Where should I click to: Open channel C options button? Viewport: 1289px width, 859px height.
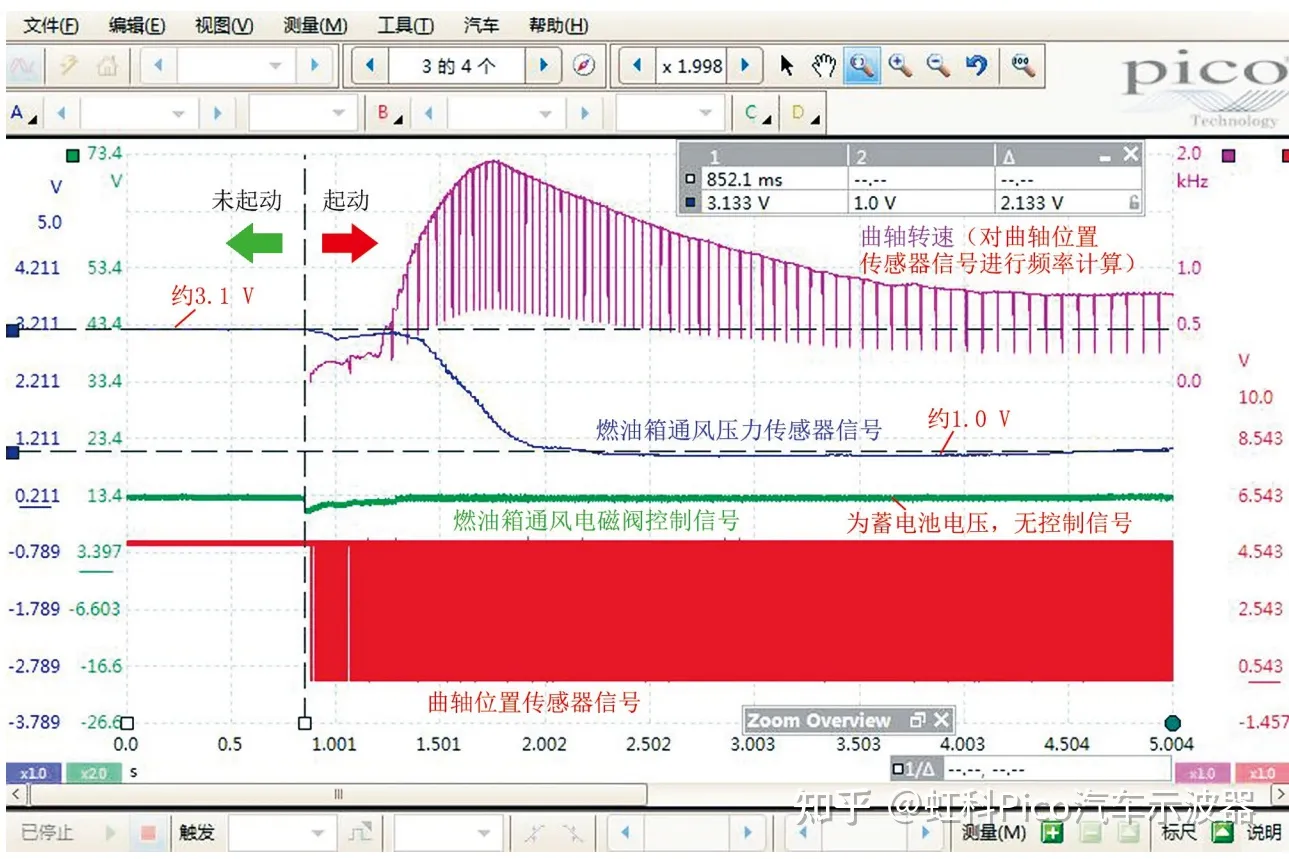click(755, 113)
